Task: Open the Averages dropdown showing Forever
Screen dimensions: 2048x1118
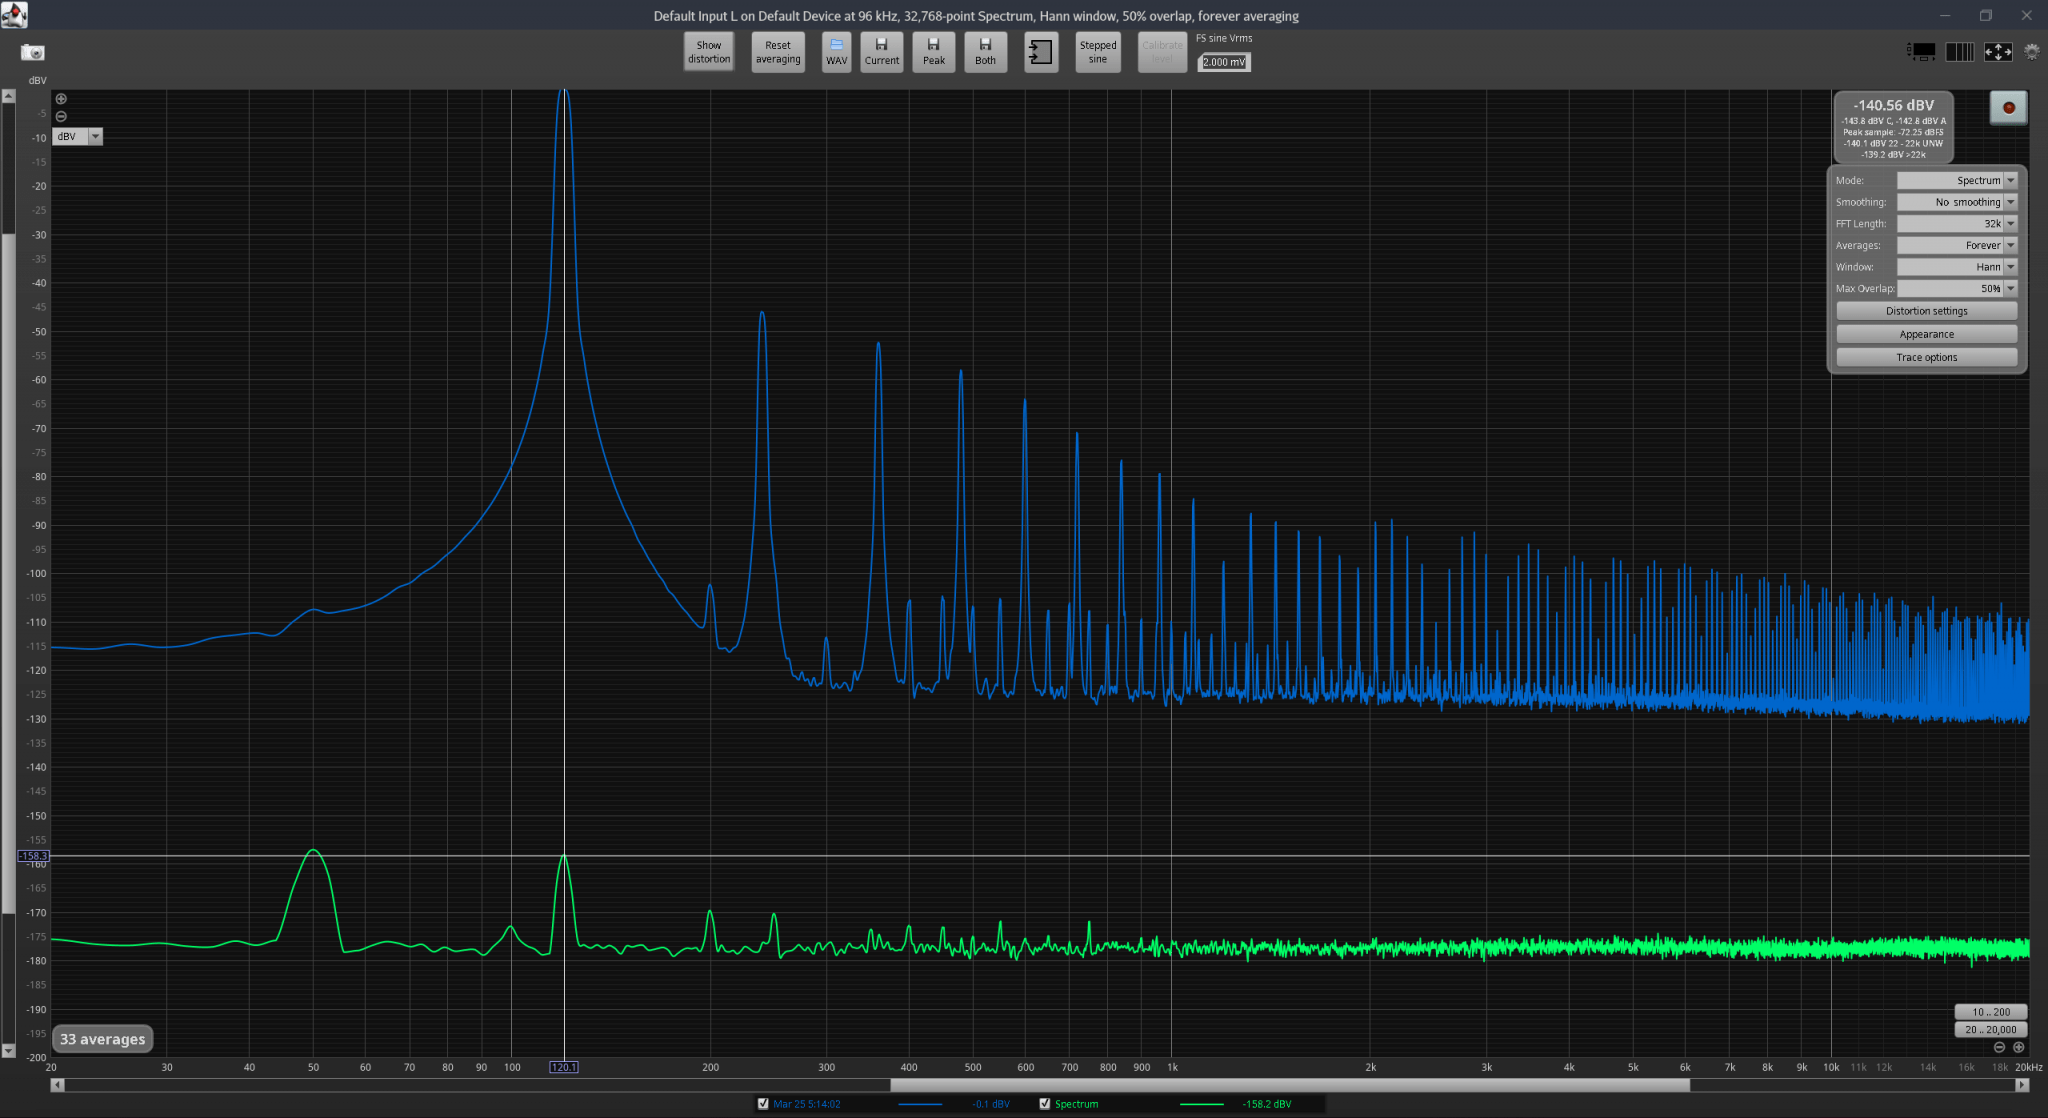Action: click(1957, 245)
